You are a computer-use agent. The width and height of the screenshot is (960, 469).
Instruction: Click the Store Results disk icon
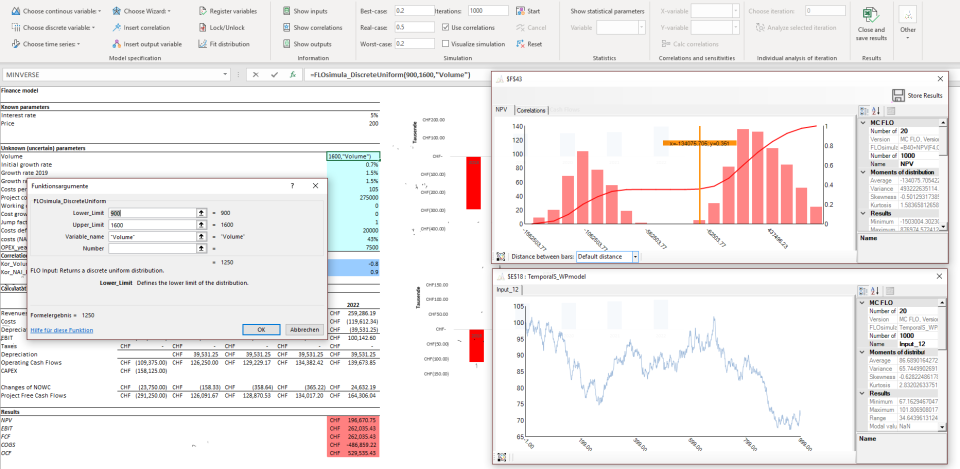coord(899,95)
